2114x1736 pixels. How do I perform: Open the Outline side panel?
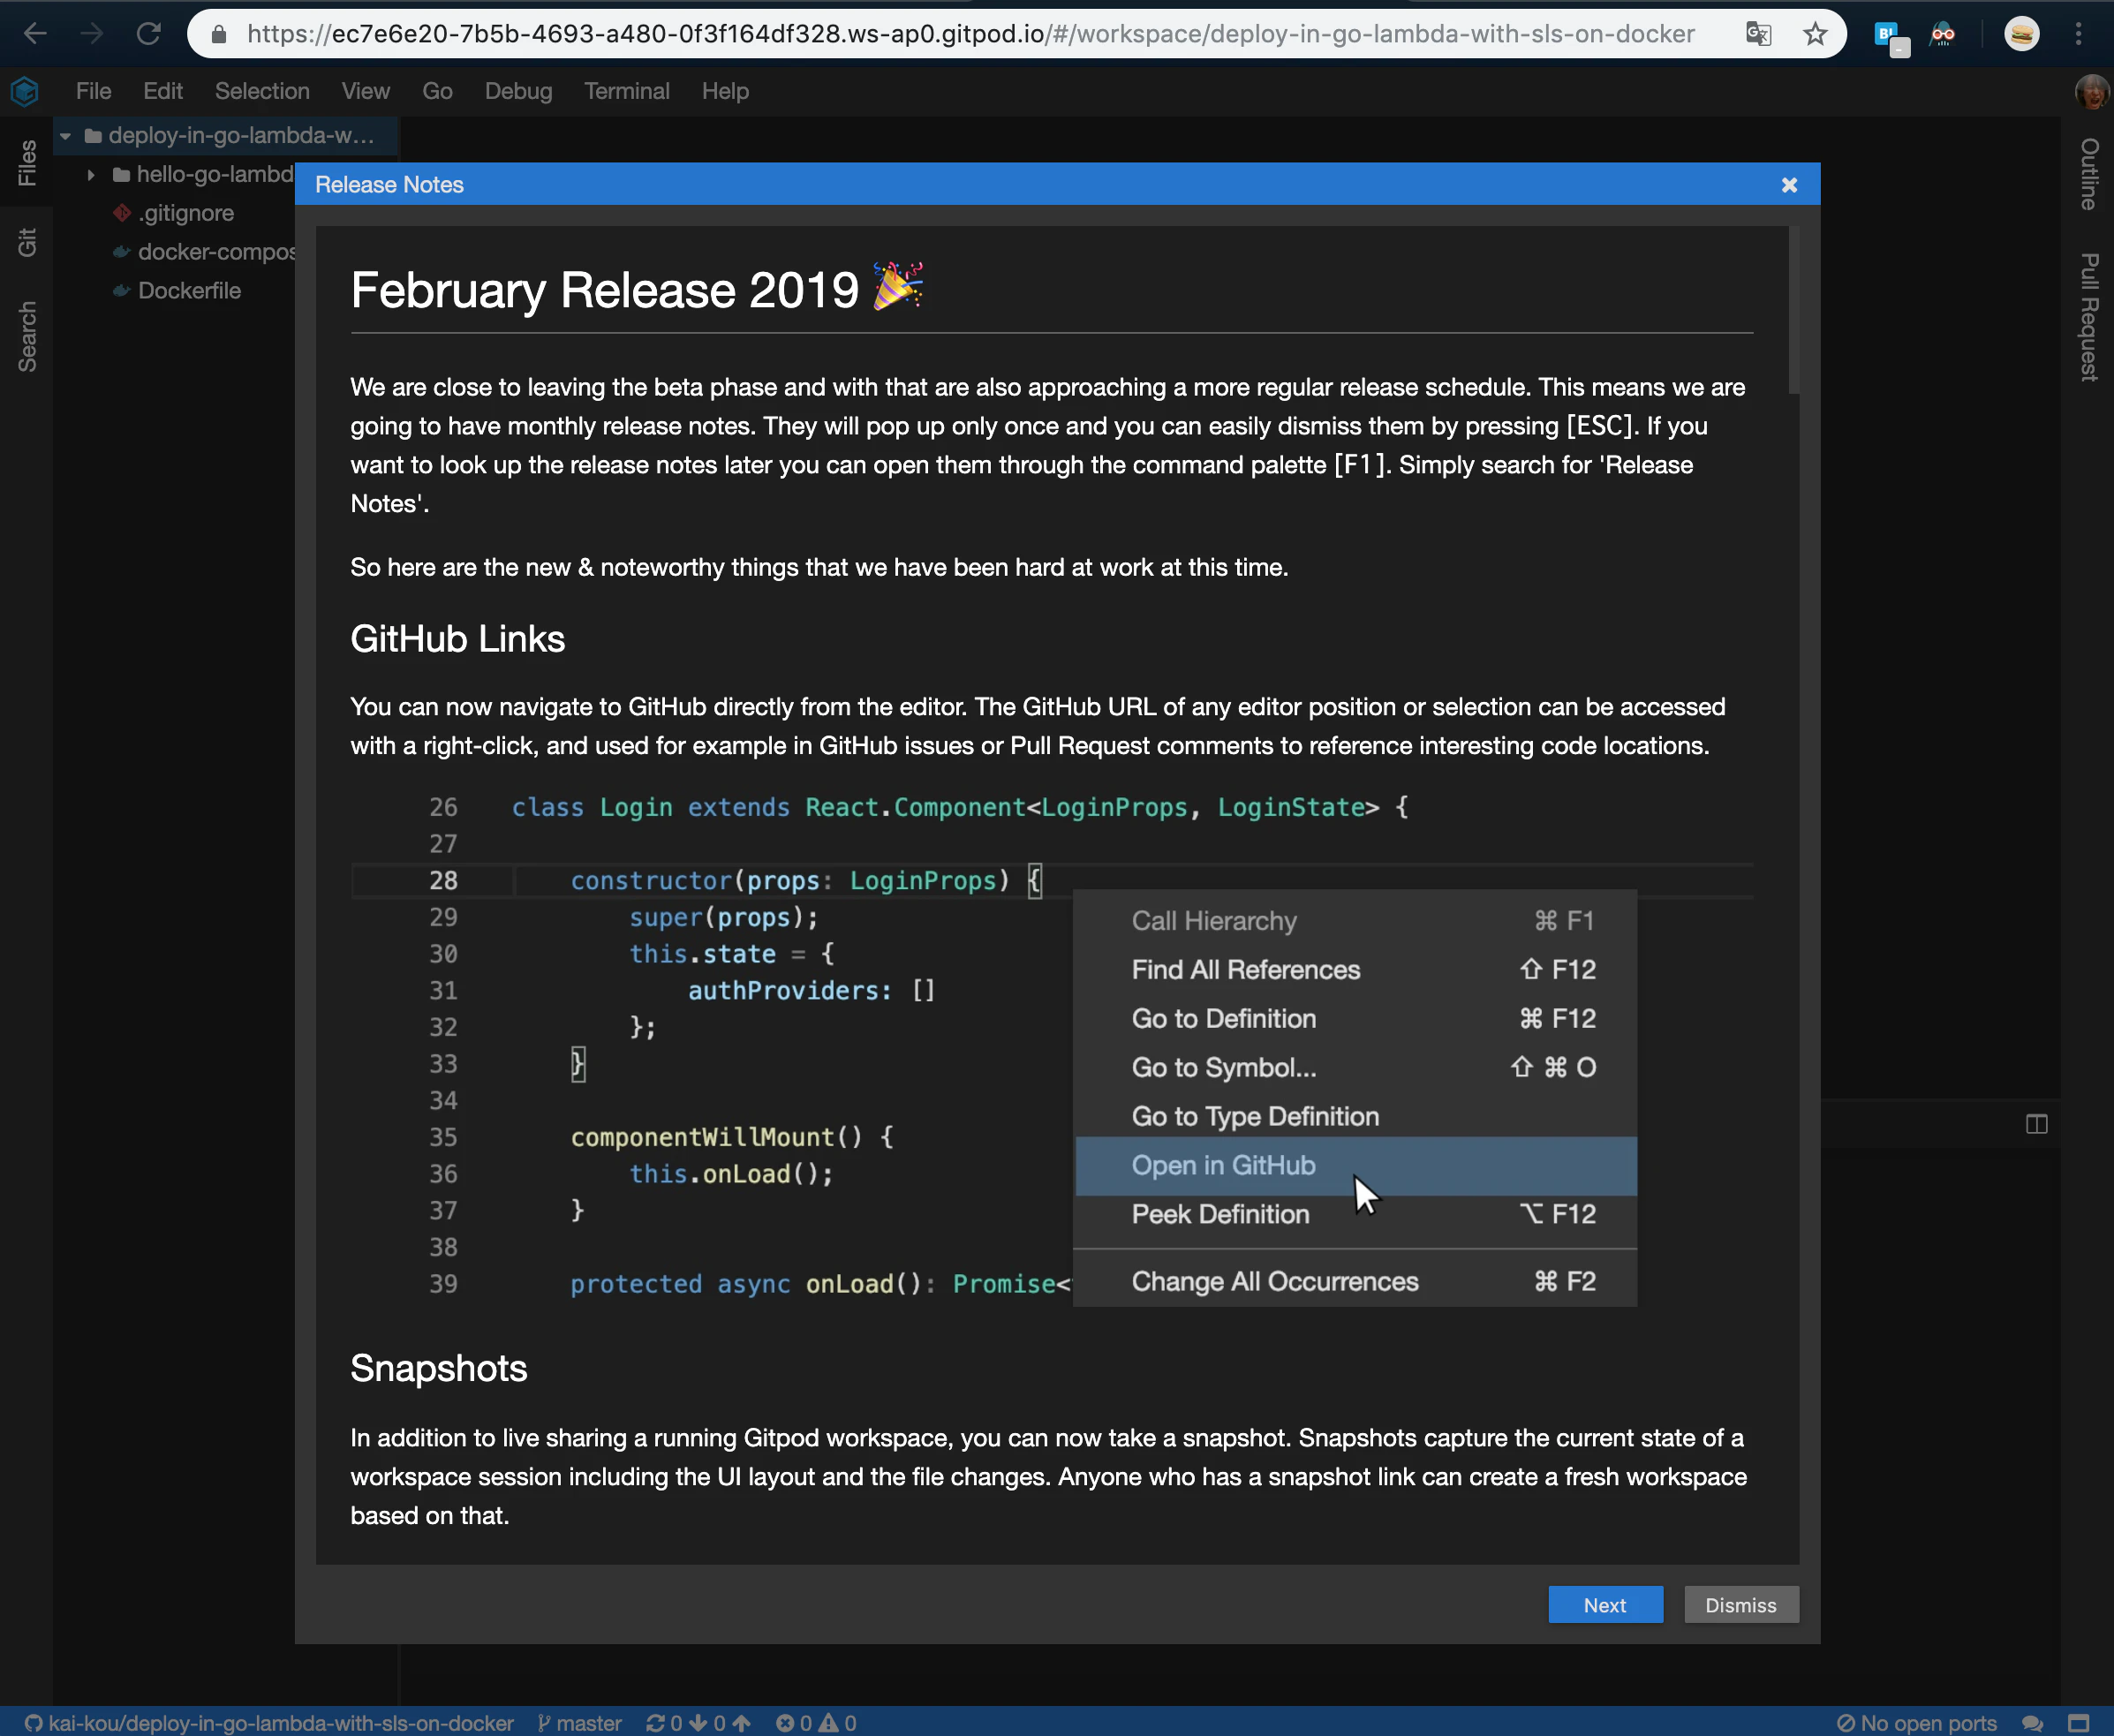tap(2089, 174)
